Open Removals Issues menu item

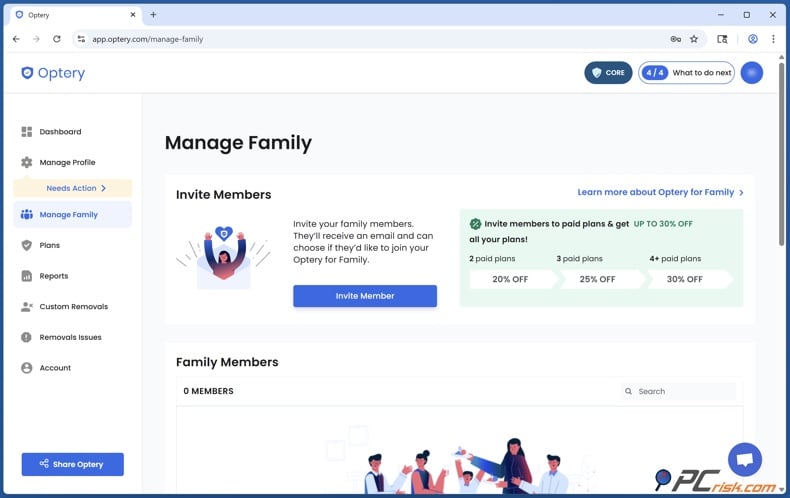pyautogui.click(x=73, y=337)
